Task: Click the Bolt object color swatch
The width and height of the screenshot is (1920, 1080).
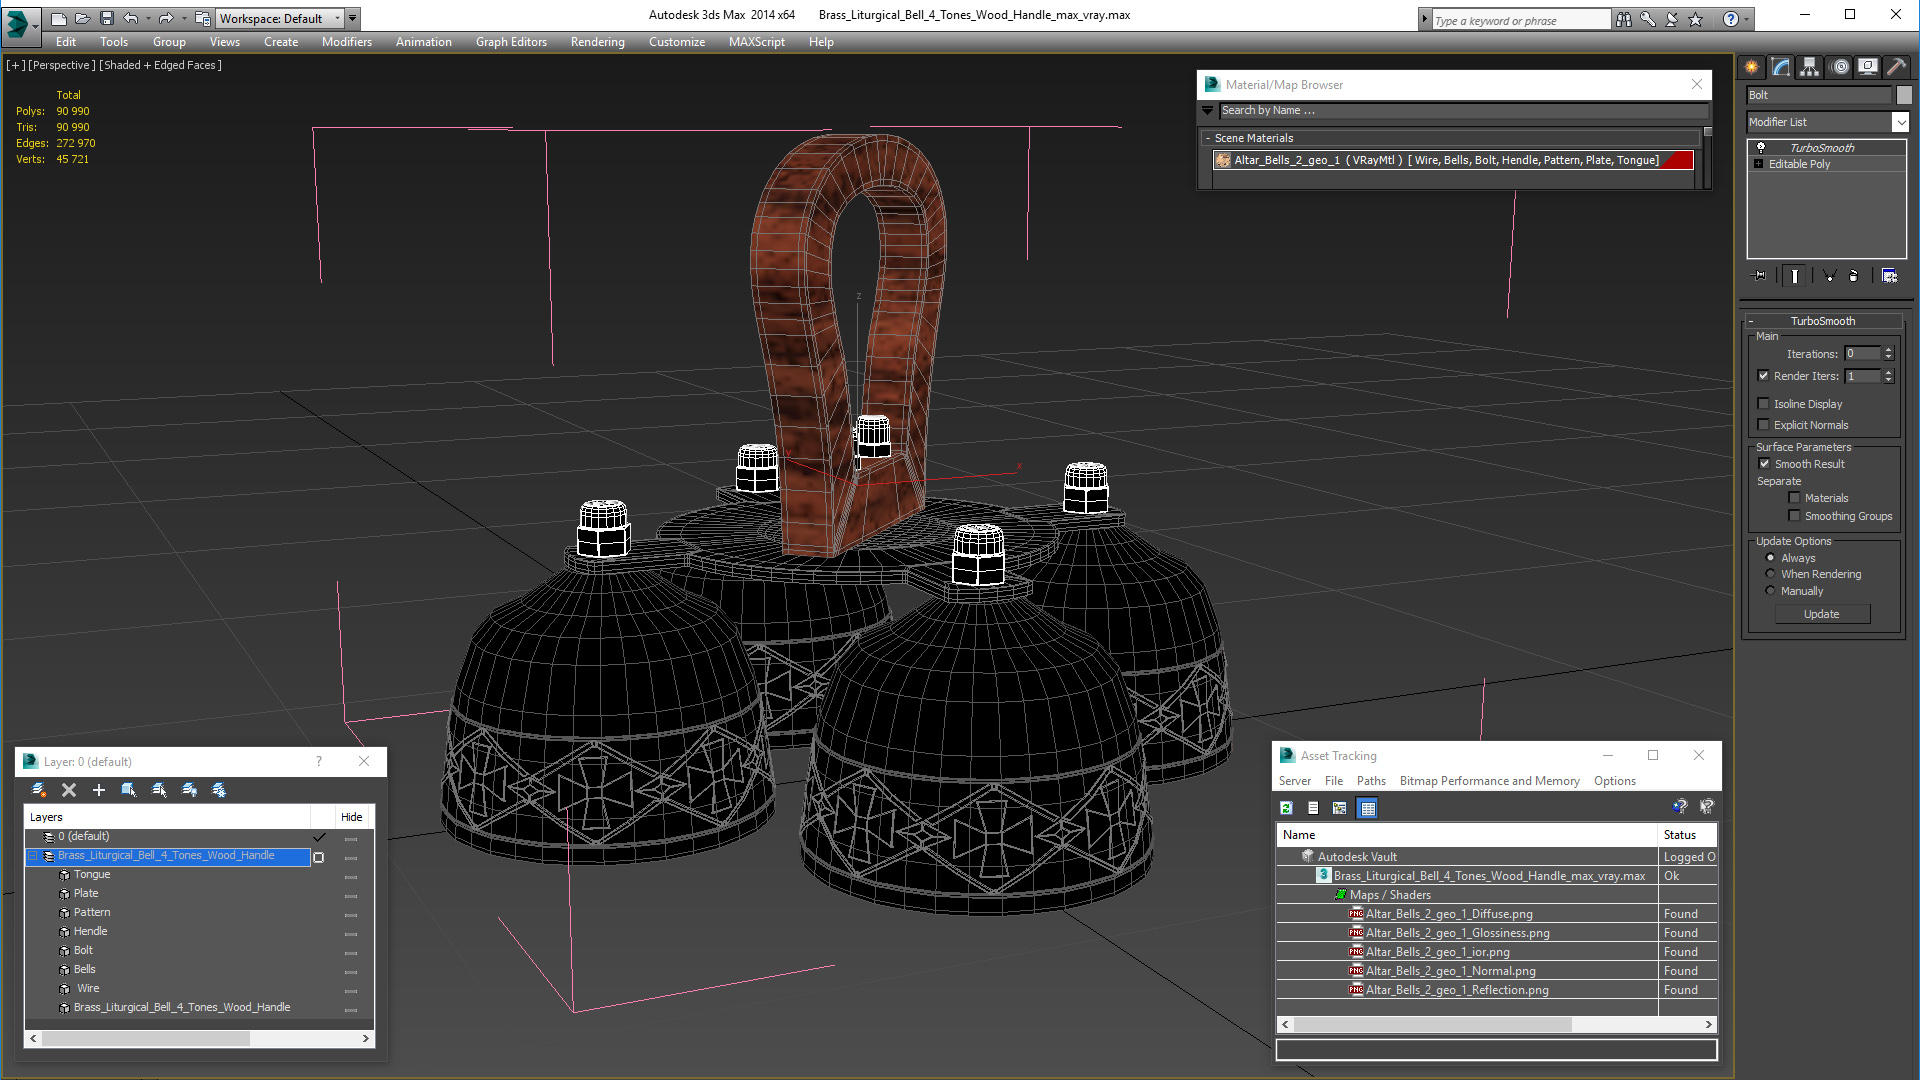Action: point(1904,95)
